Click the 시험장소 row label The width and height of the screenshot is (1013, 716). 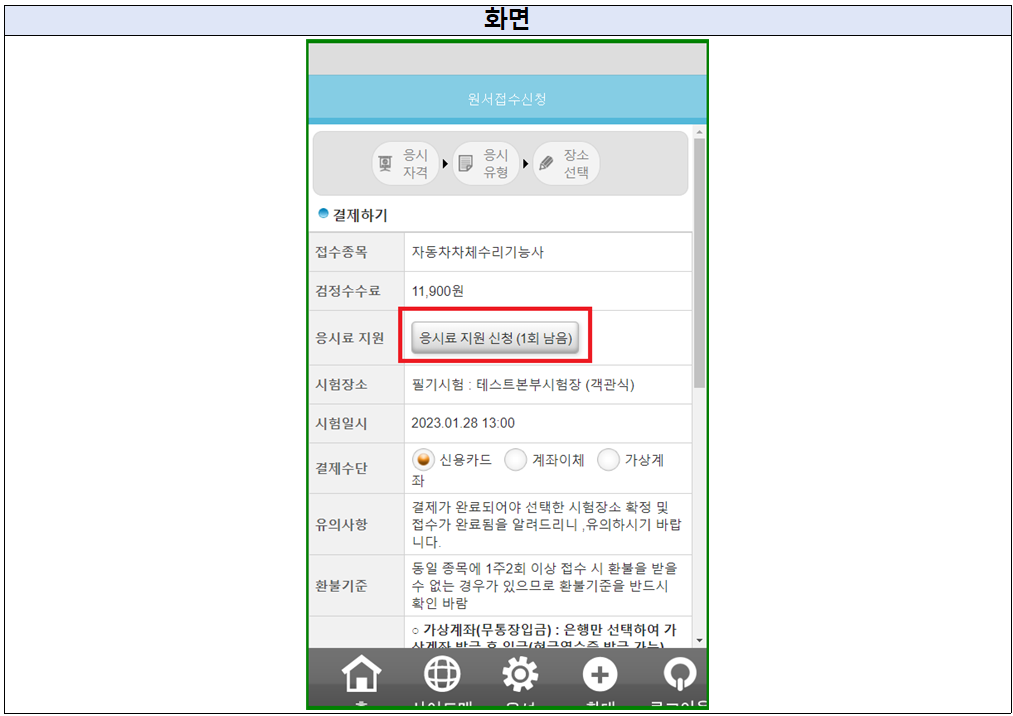coord(341,384)
